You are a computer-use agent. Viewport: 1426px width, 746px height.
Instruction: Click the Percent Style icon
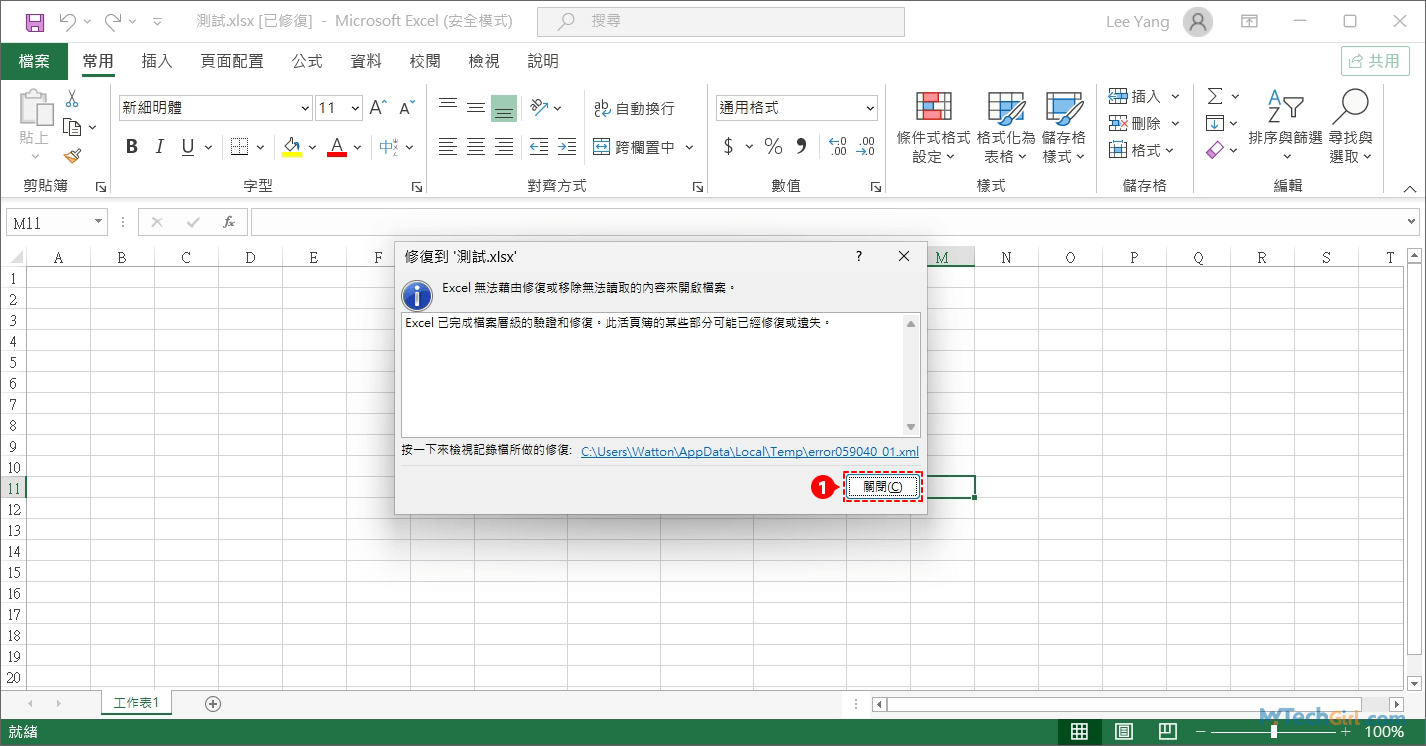tap(773, 147)
